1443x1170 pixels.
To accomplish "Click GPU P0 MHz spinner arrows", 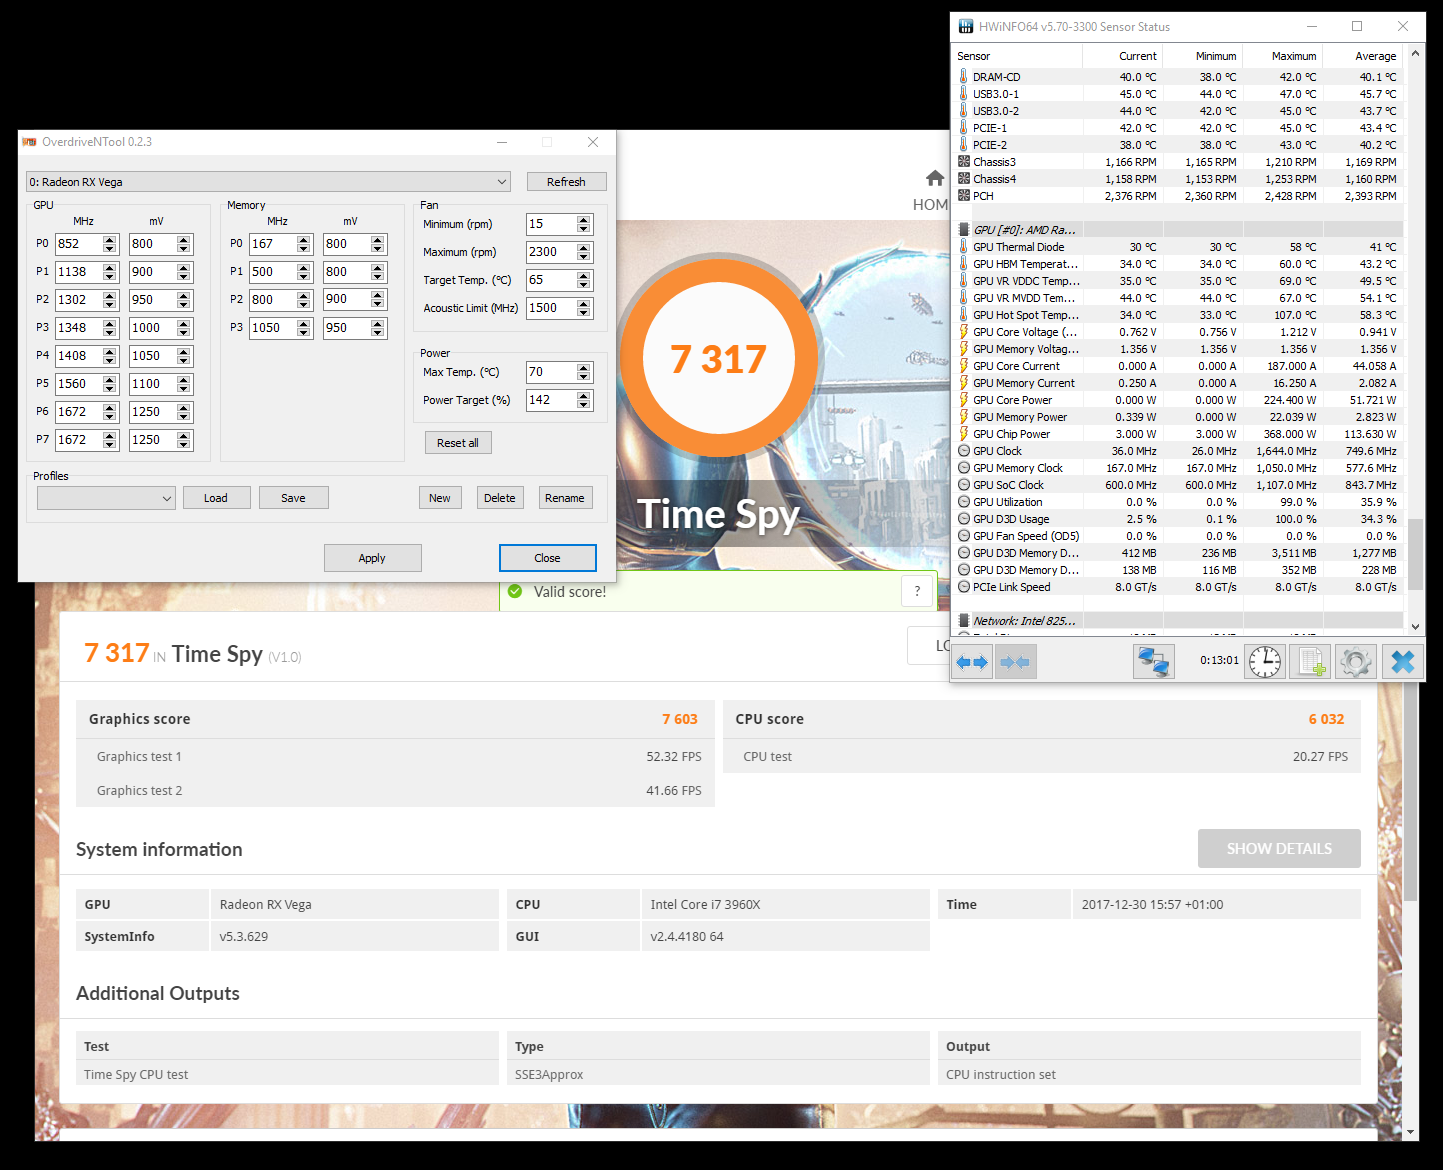I will (110, 244).
